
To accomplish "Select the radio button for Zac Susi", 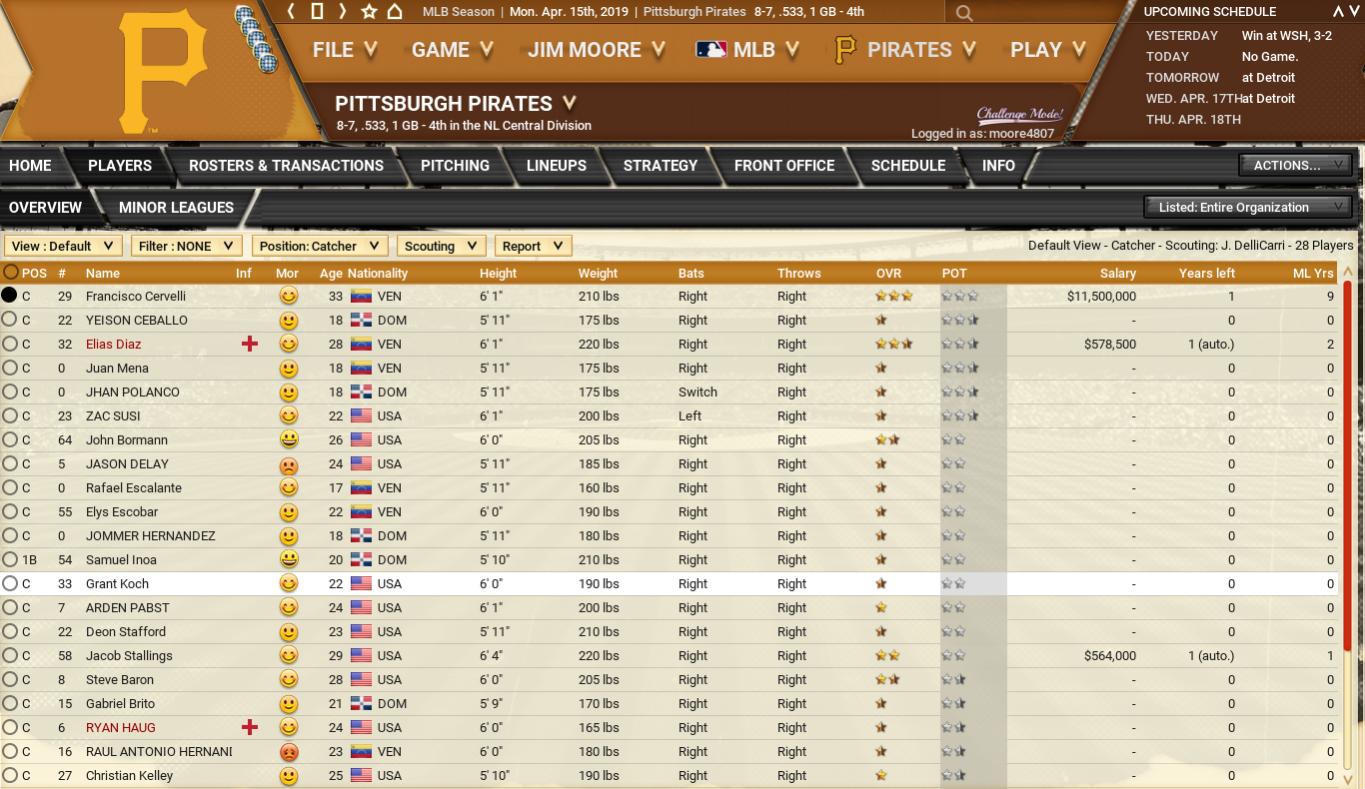I will [10, 416].
